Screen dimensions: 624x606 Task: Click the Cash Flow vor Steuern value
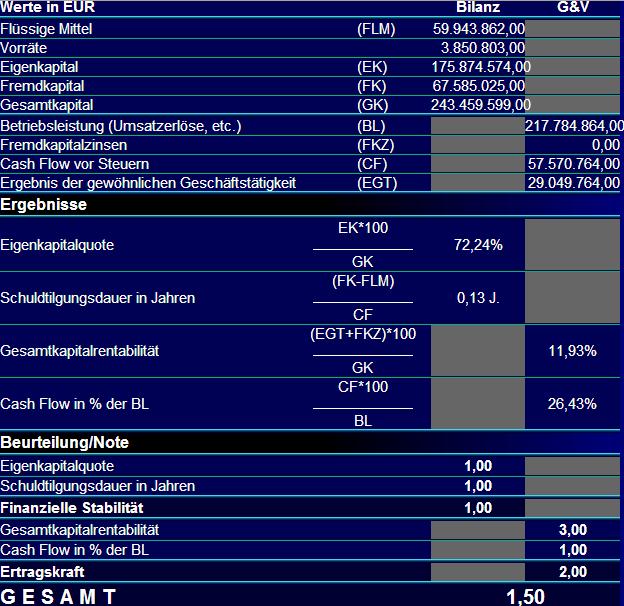point(574,164)
